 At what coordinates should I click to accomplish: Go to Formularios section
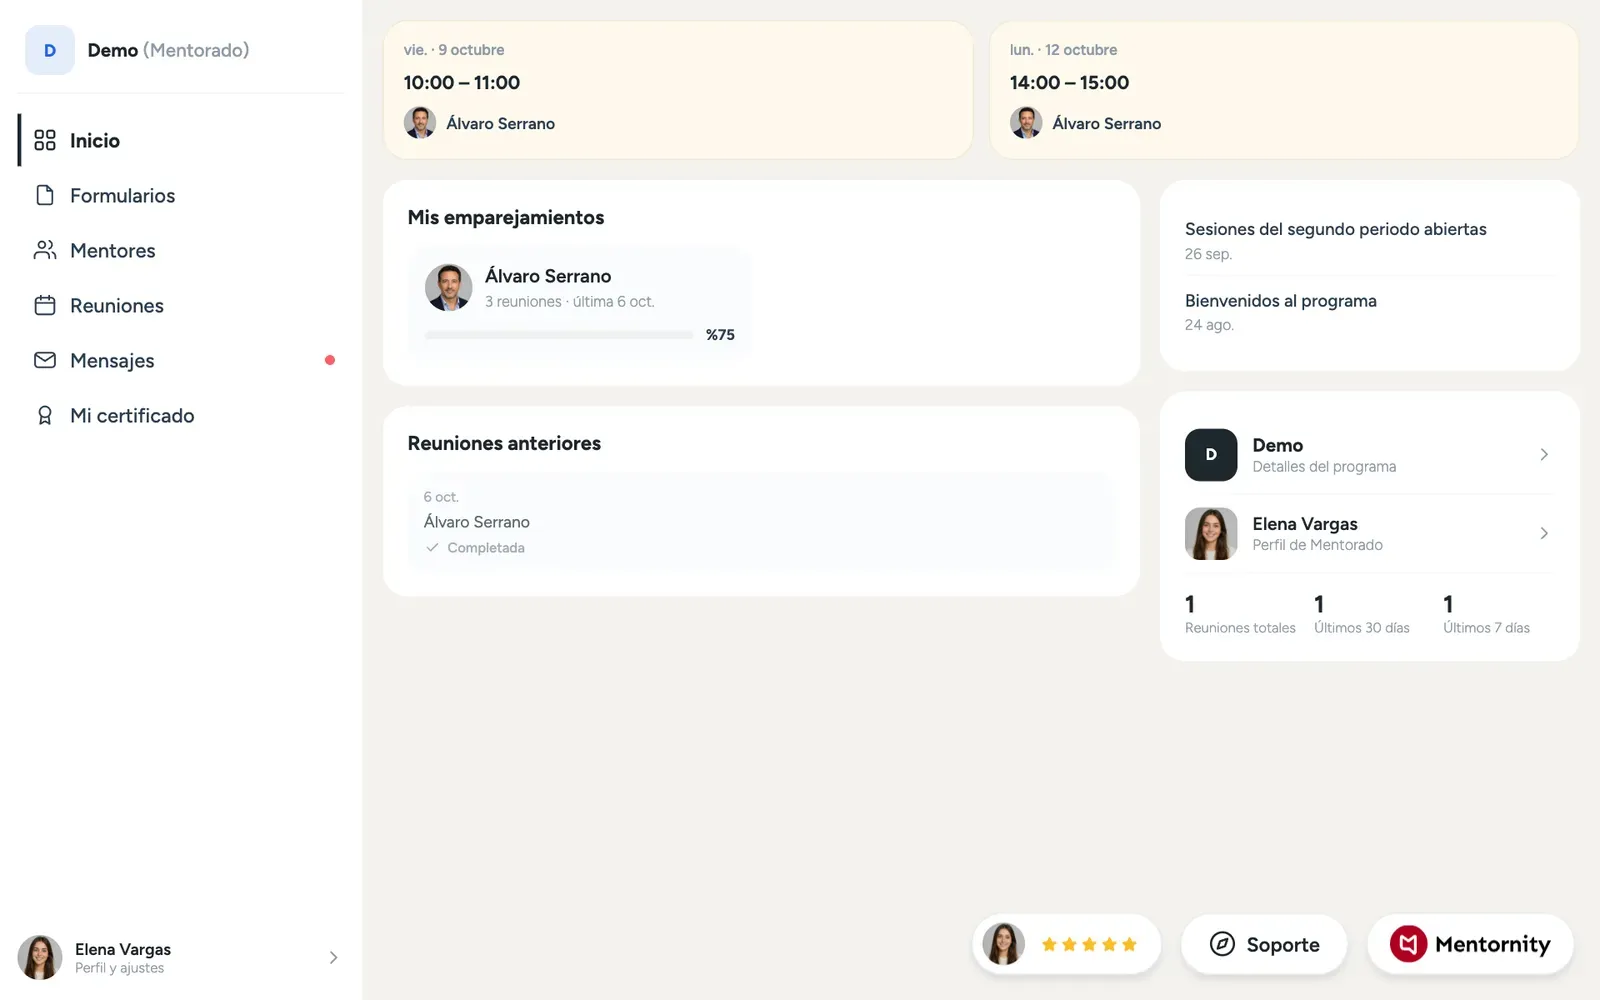[180, 195]
